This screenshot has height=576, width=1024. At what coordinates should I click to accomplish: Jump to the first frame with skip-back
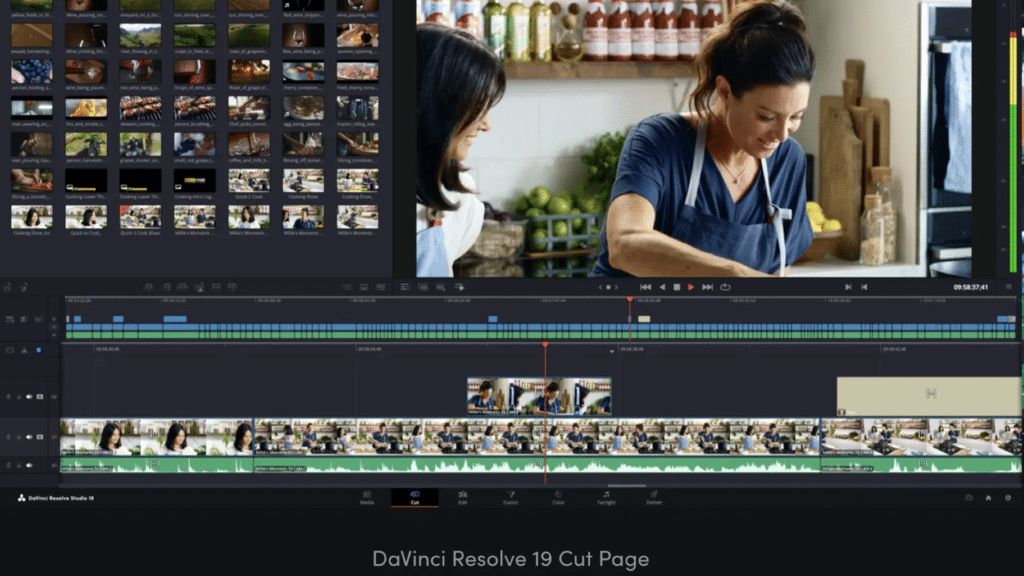click(645, 287)
